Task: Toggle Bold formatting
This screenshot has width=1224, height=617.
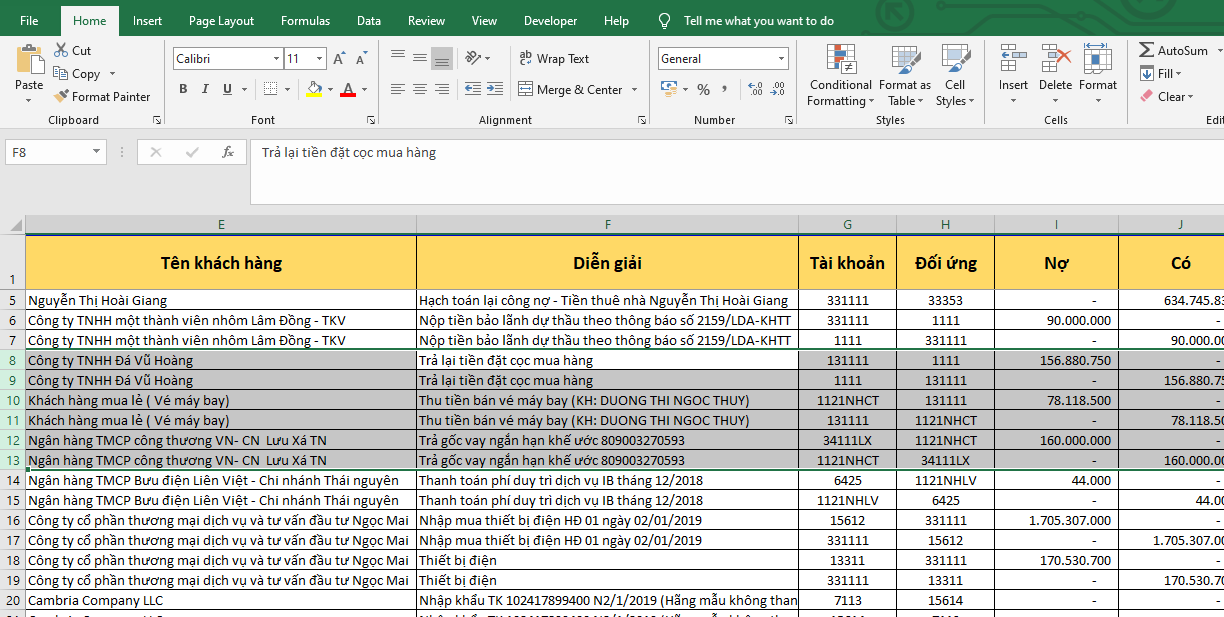Action: coord(183,90)
